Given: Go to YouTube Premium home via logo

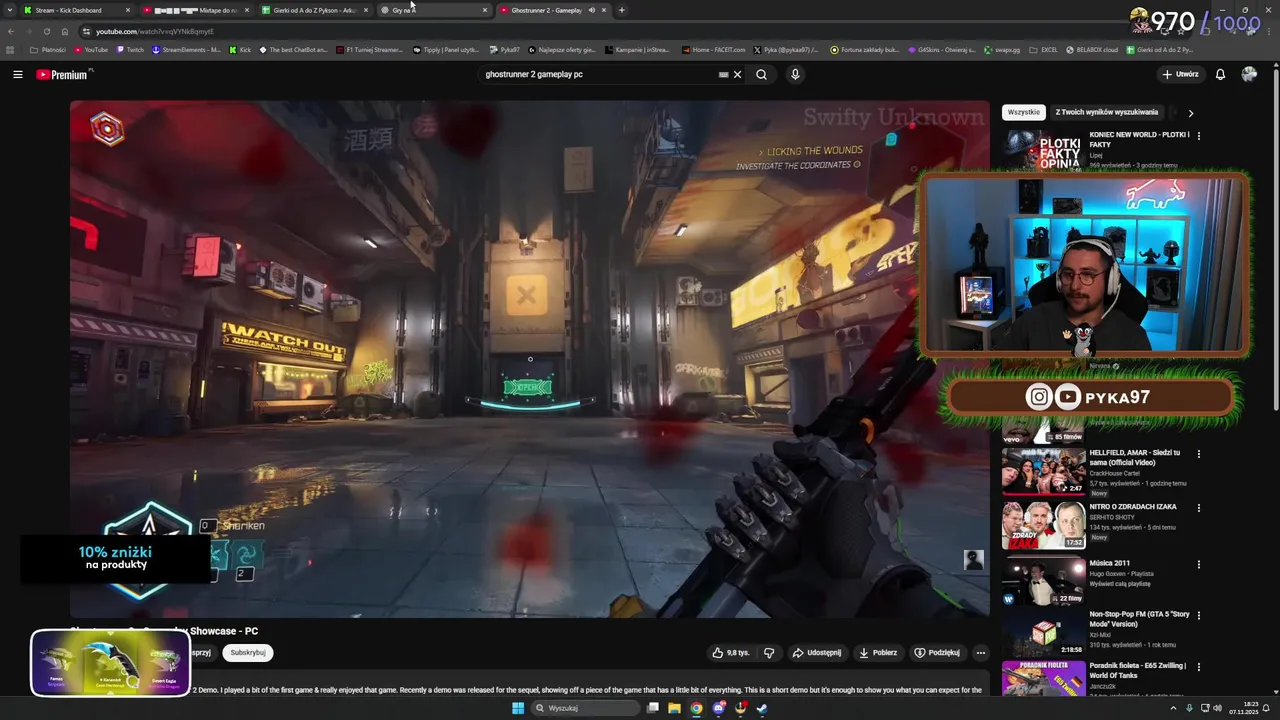Looking at the screenshot, I should click(x=64, y=74).
